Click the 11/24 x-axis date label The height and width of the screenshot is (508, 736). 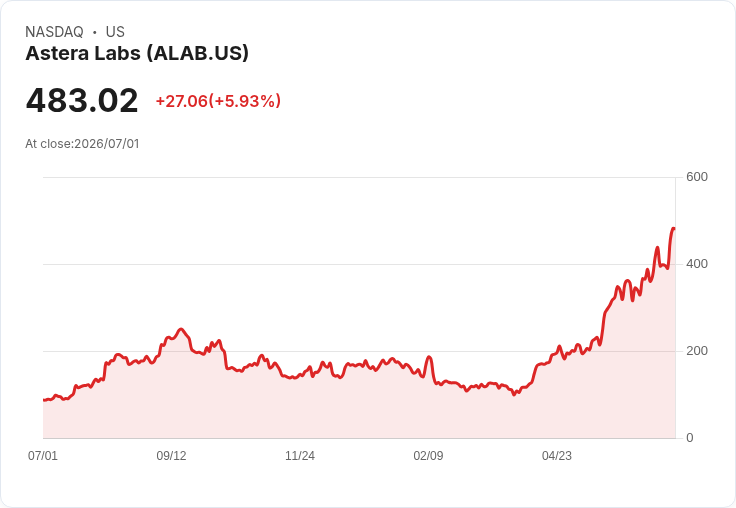pos(300,455)
